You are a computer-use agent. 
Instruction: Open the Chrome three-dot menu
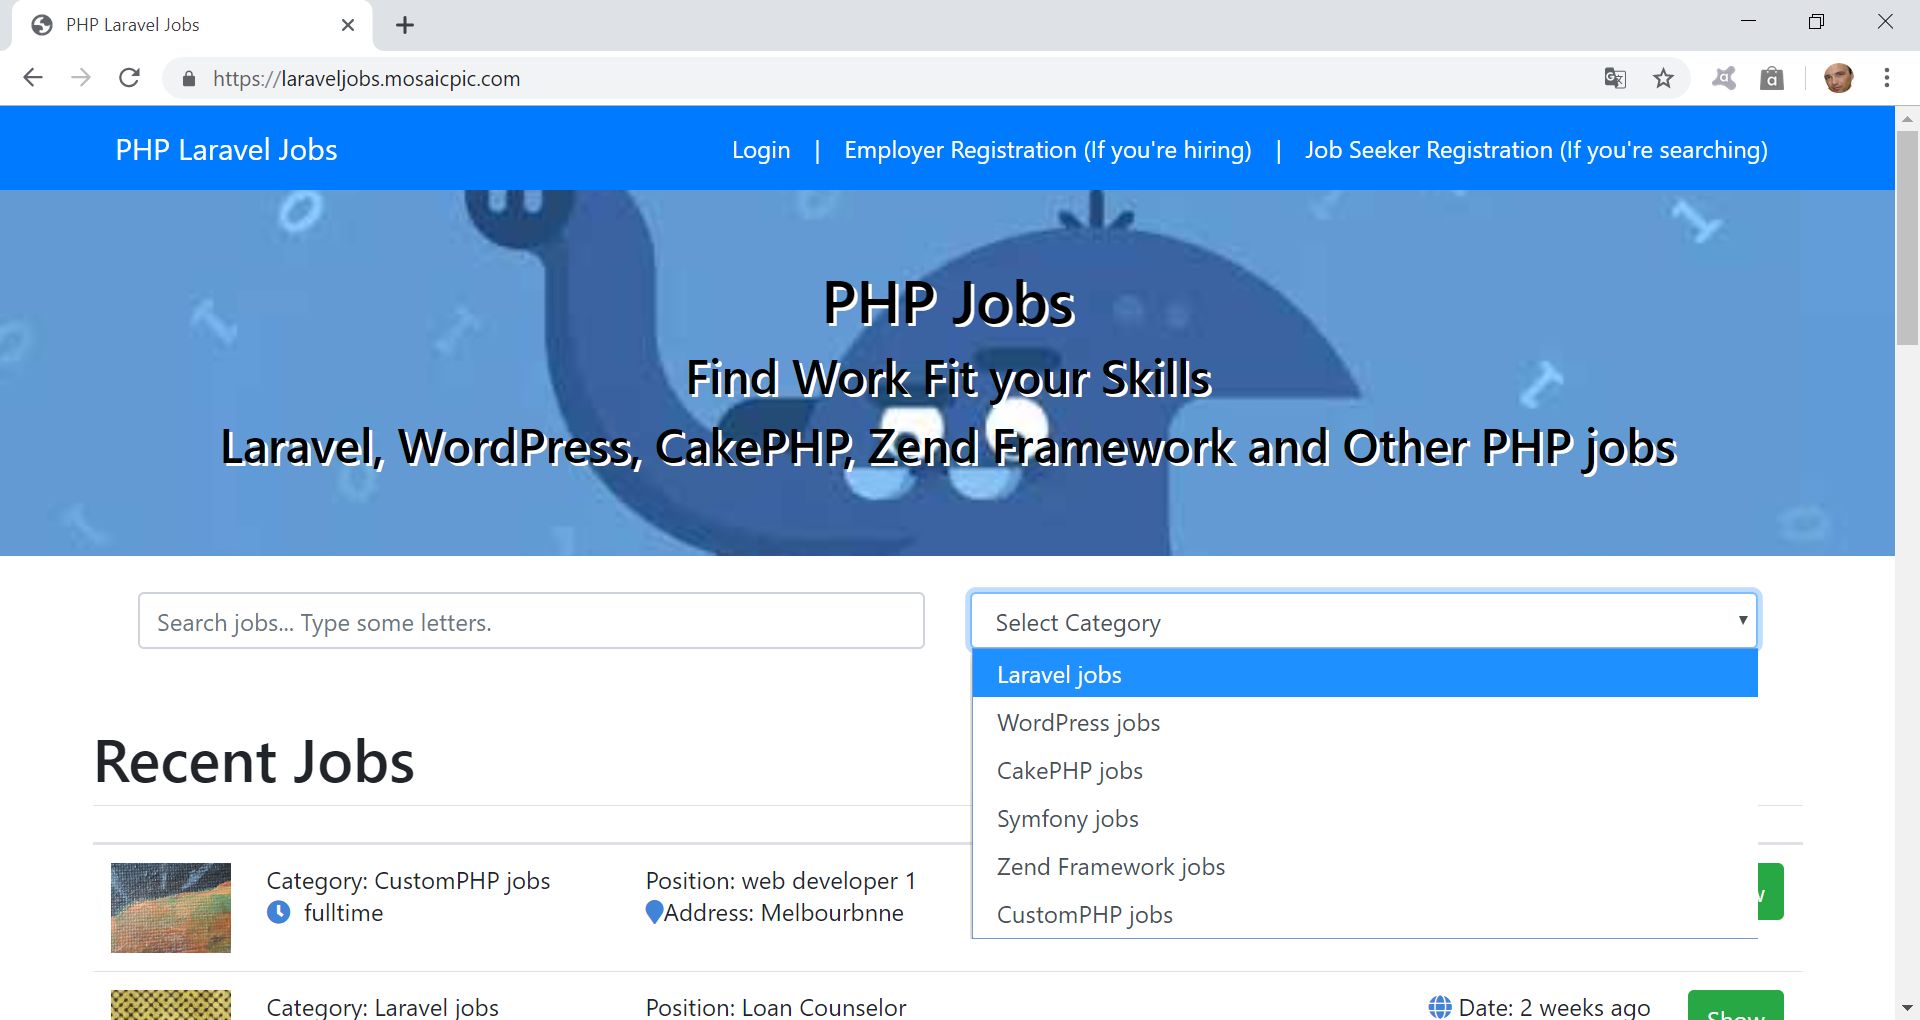pos(1886,78)
